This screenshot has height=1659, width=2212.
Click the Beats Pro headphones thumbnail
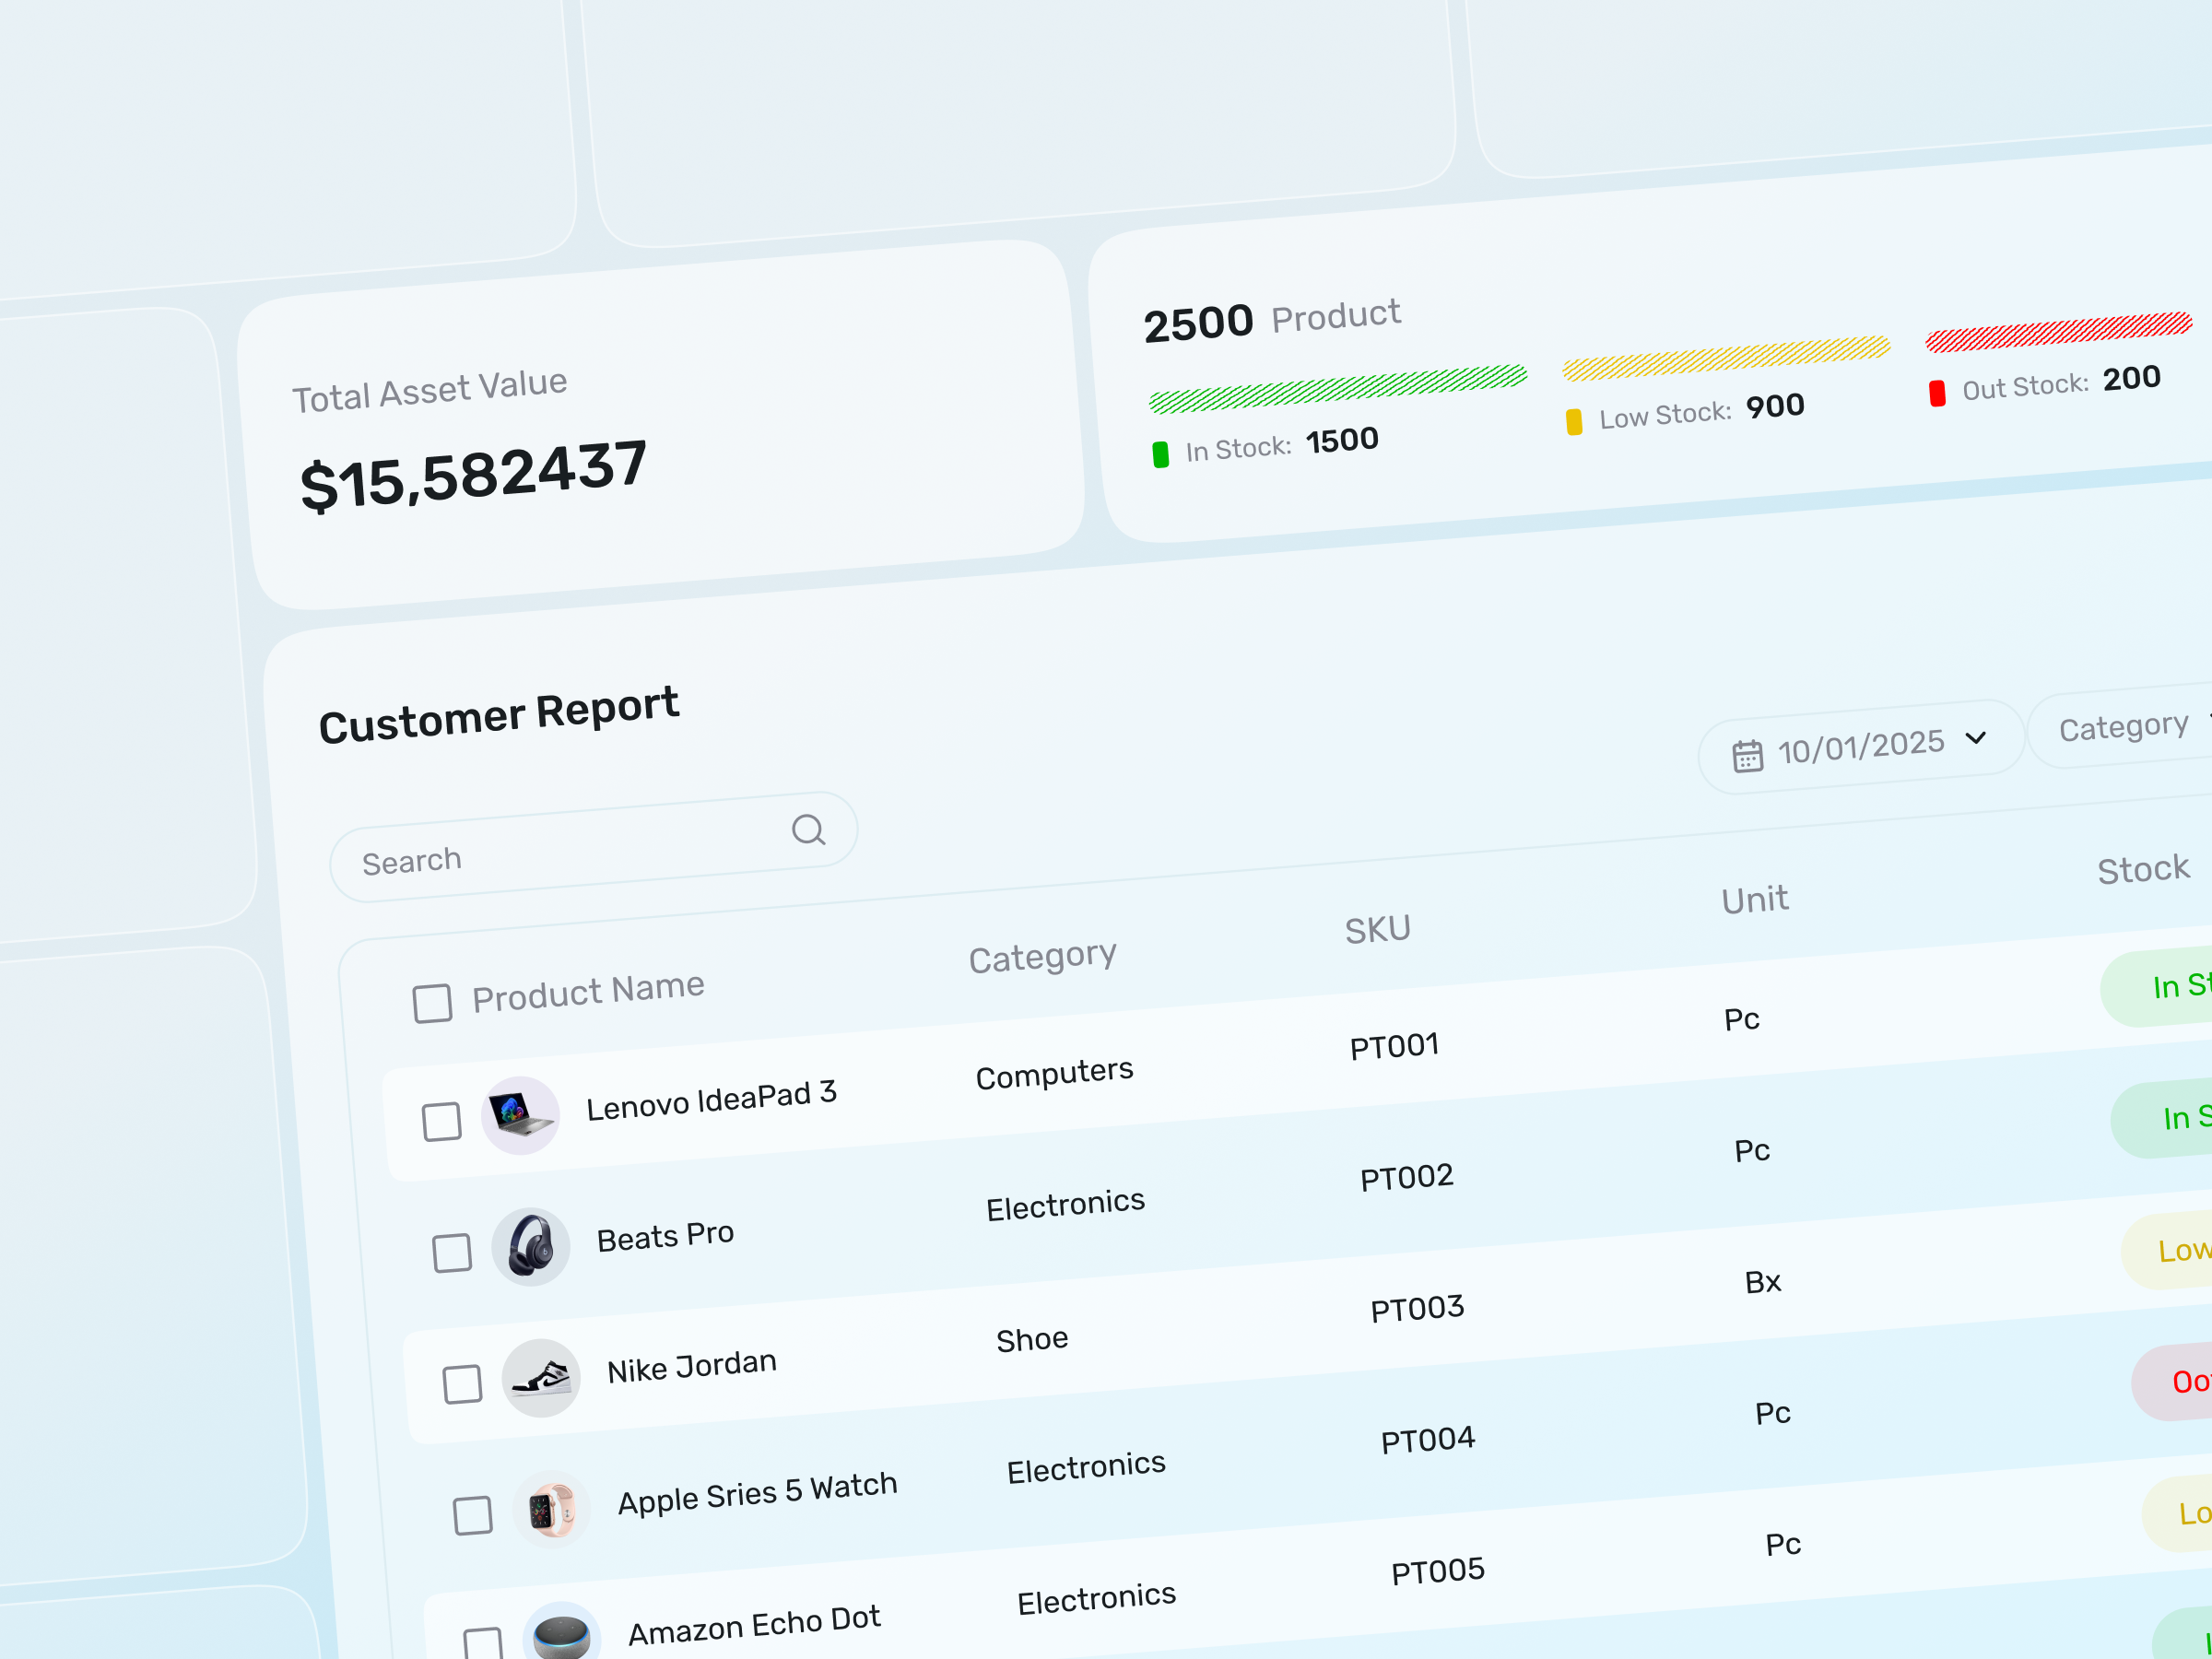coord(531,1246)
